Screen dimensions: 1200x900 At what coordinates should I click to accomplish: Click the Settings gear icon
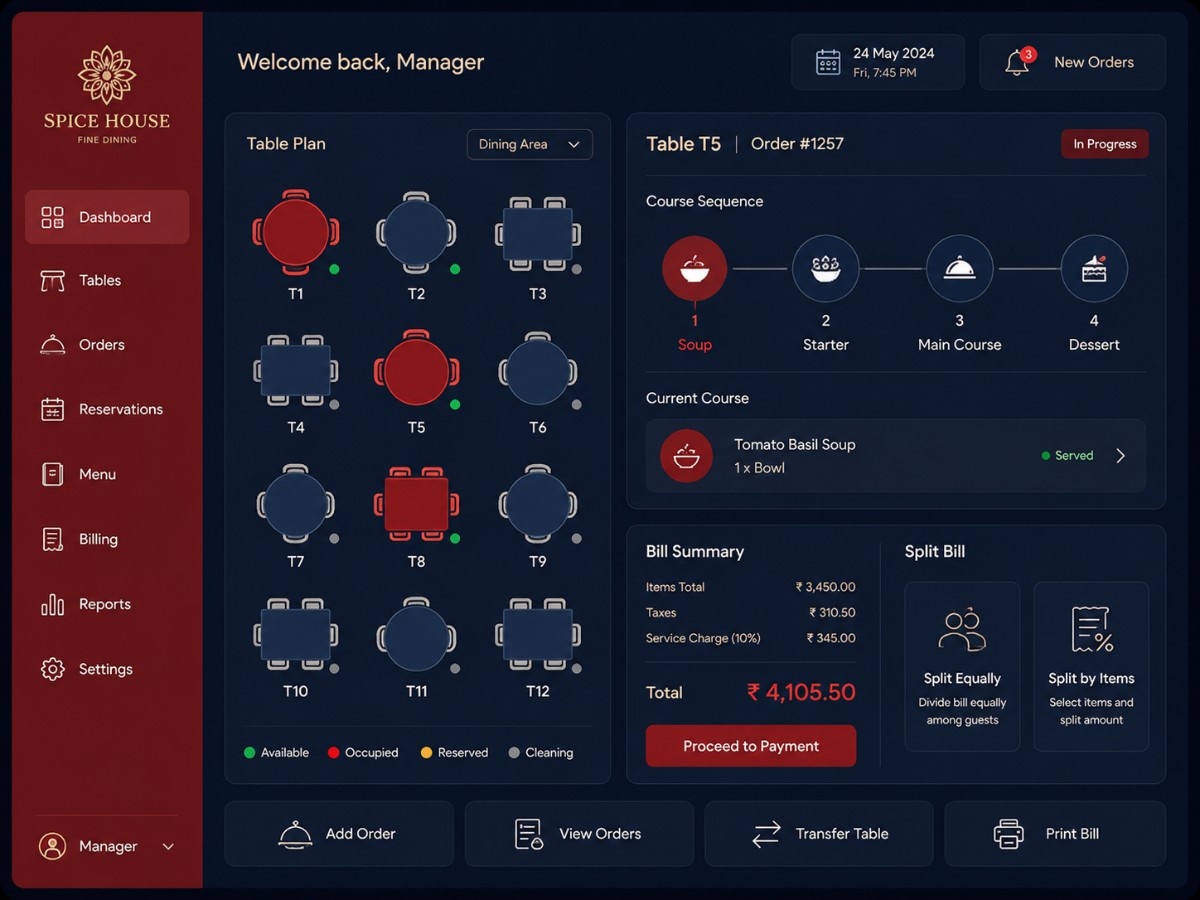[52, 669]
